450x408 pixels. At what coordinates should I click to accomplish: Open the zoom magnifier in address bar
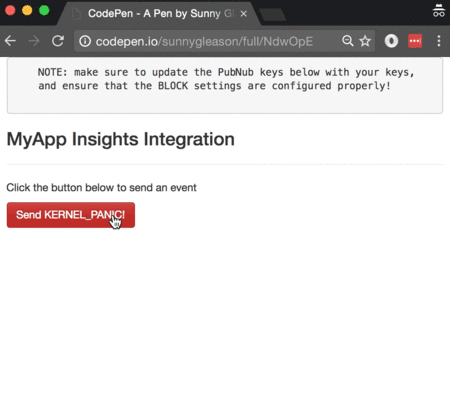click(x=348, y=41)
